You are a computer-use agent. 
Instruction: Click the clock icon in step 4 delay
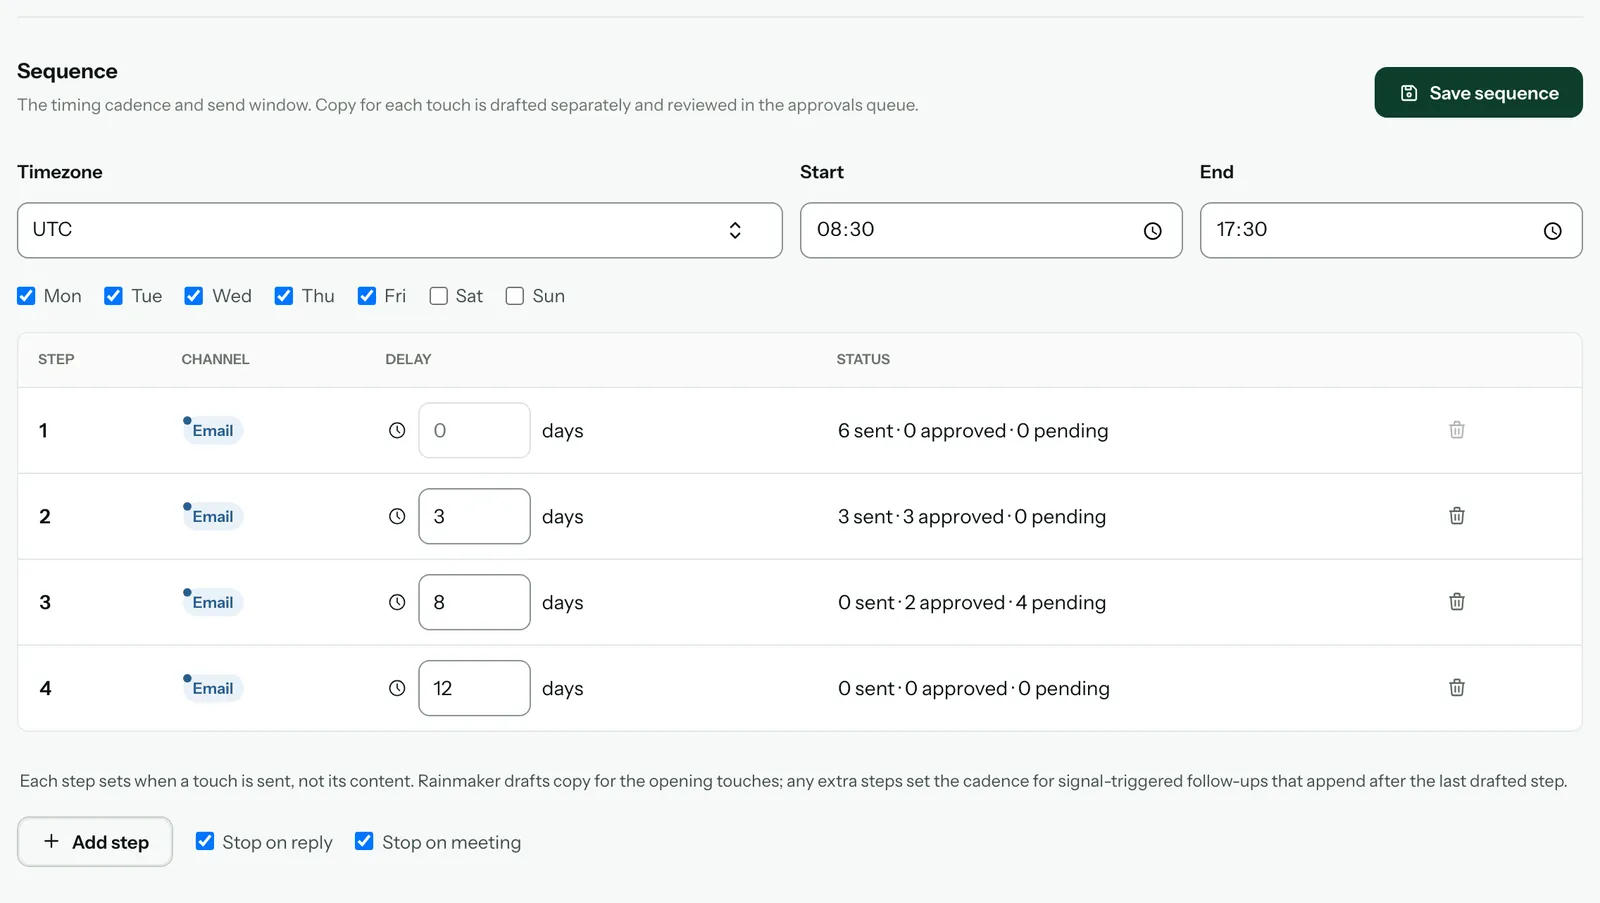[397, 688]
